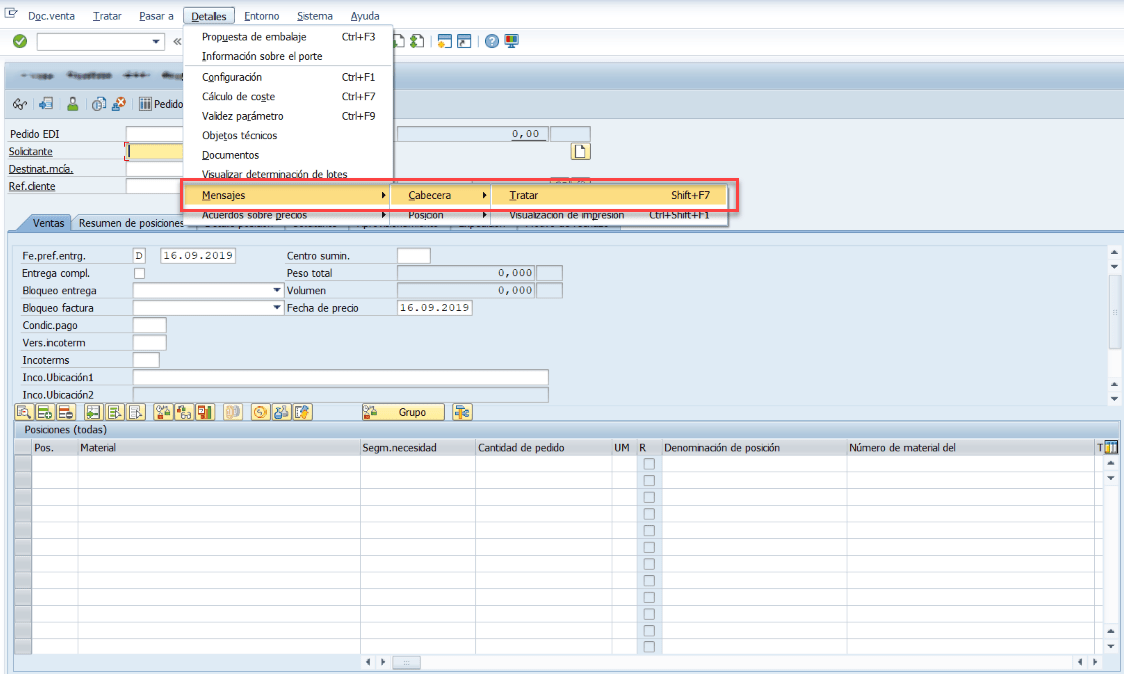
Task: Click the green person partner icon
Action: coord(72,104)
